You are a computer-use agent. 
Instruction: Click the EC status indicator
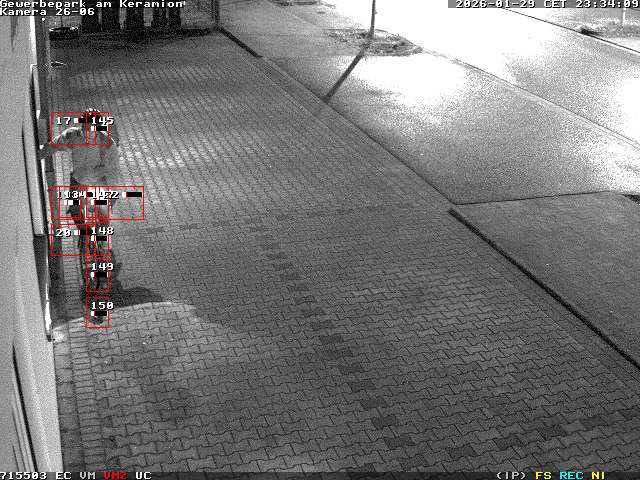pos(64,475)
